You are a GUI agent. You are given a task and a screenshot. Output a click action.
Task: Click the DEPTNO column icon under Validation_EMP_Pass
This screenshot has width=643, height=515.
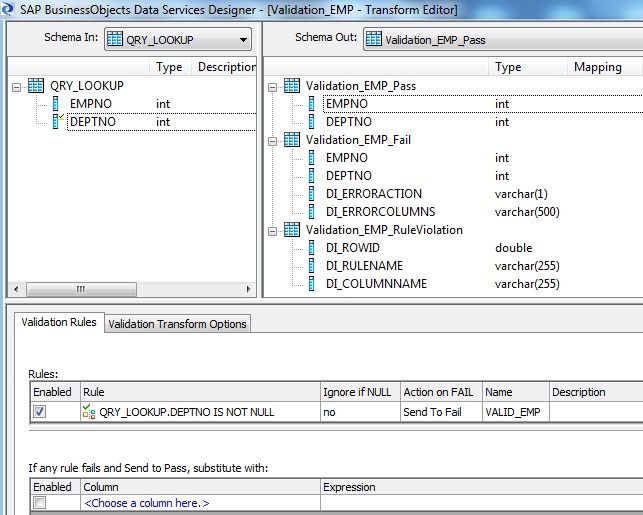coord(312,122)
